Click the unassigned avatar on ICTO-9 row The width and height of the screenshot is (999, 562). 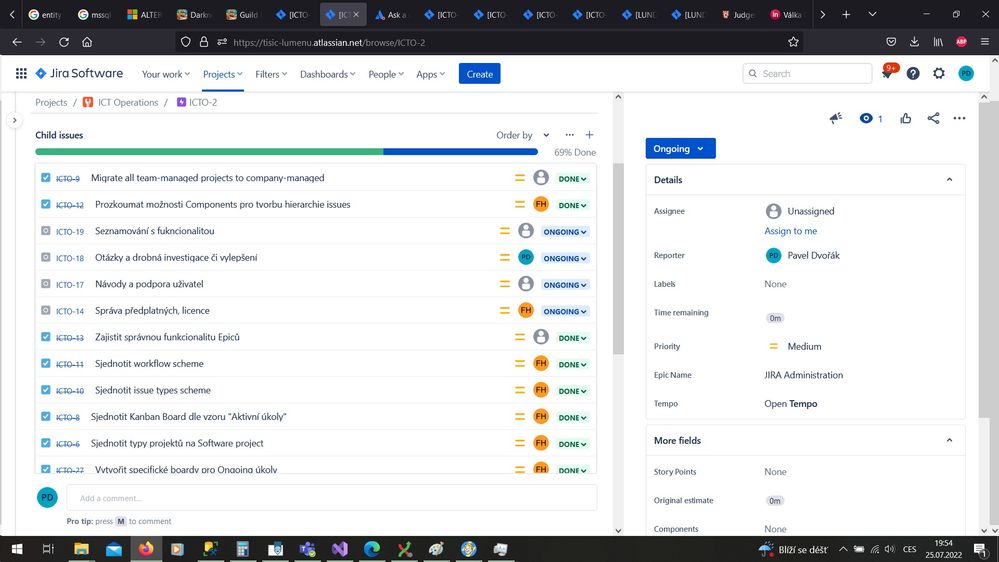tap(541, 178)
